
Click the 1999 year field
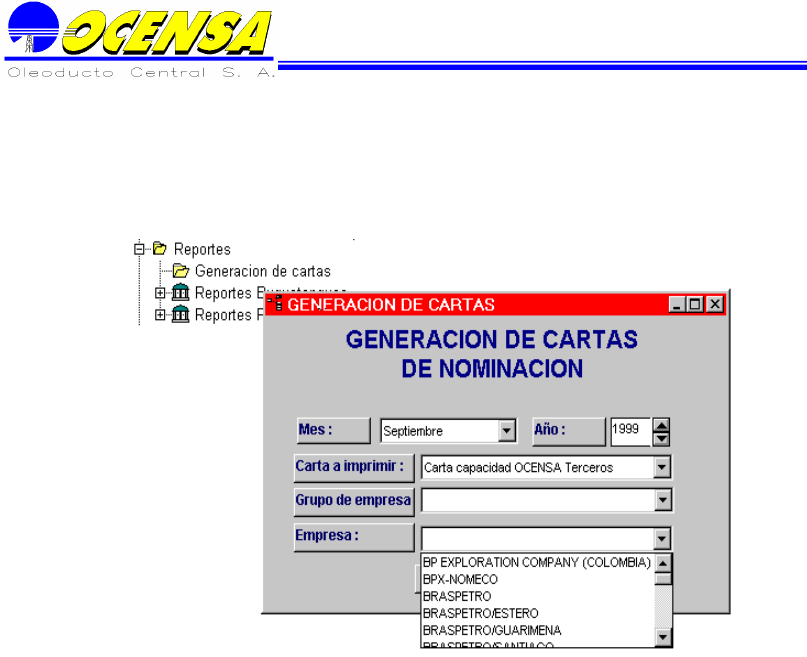(631, 431)
